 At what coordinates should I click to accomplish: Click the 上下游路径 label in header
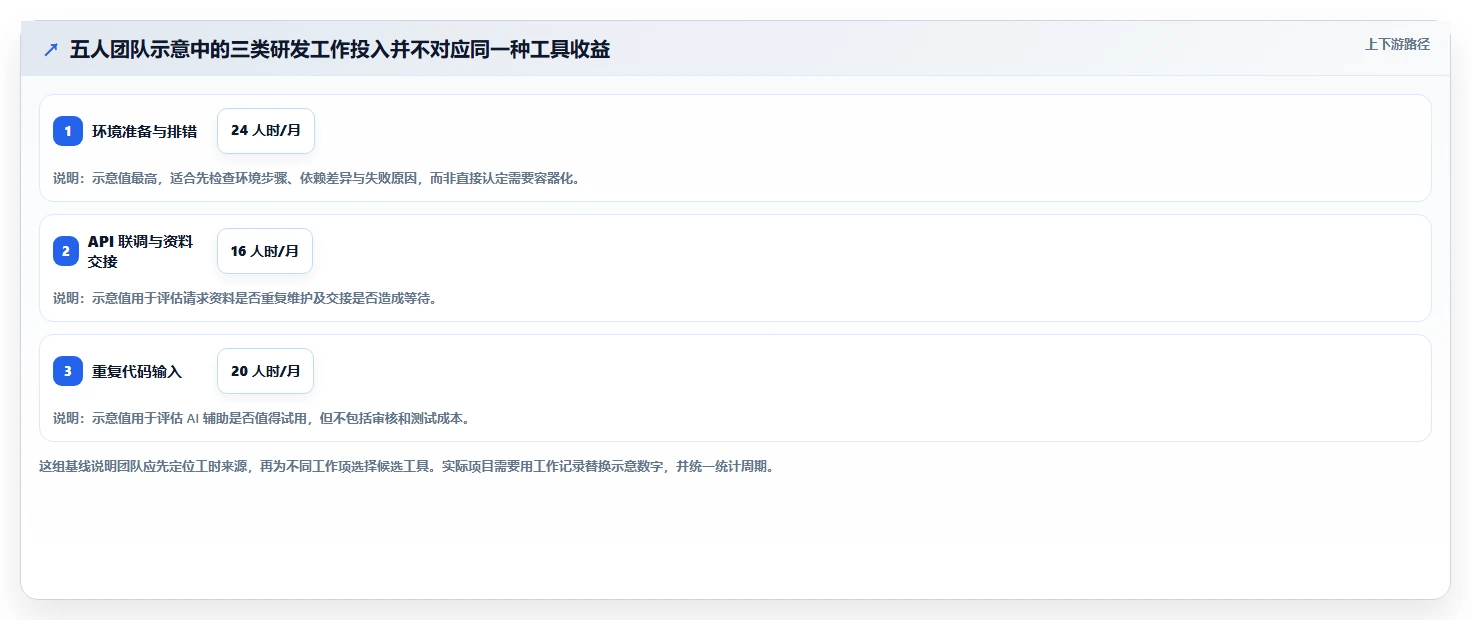click(1398, 44)
